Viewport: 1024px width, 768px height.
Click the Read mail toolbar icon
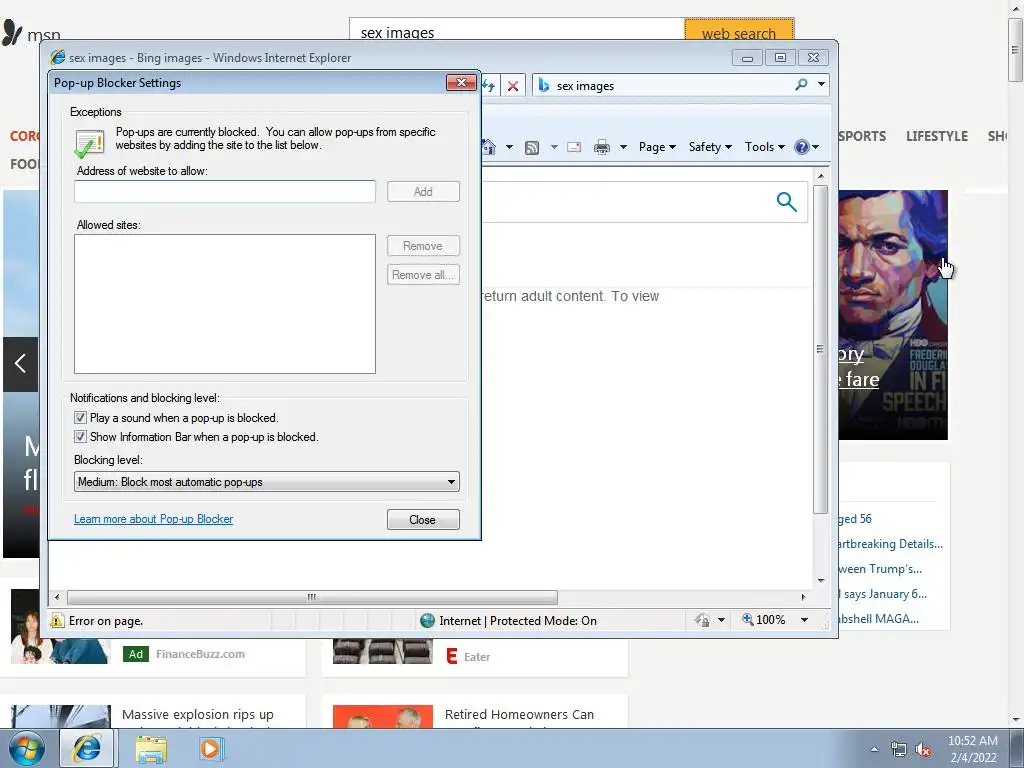coord(574,147)
